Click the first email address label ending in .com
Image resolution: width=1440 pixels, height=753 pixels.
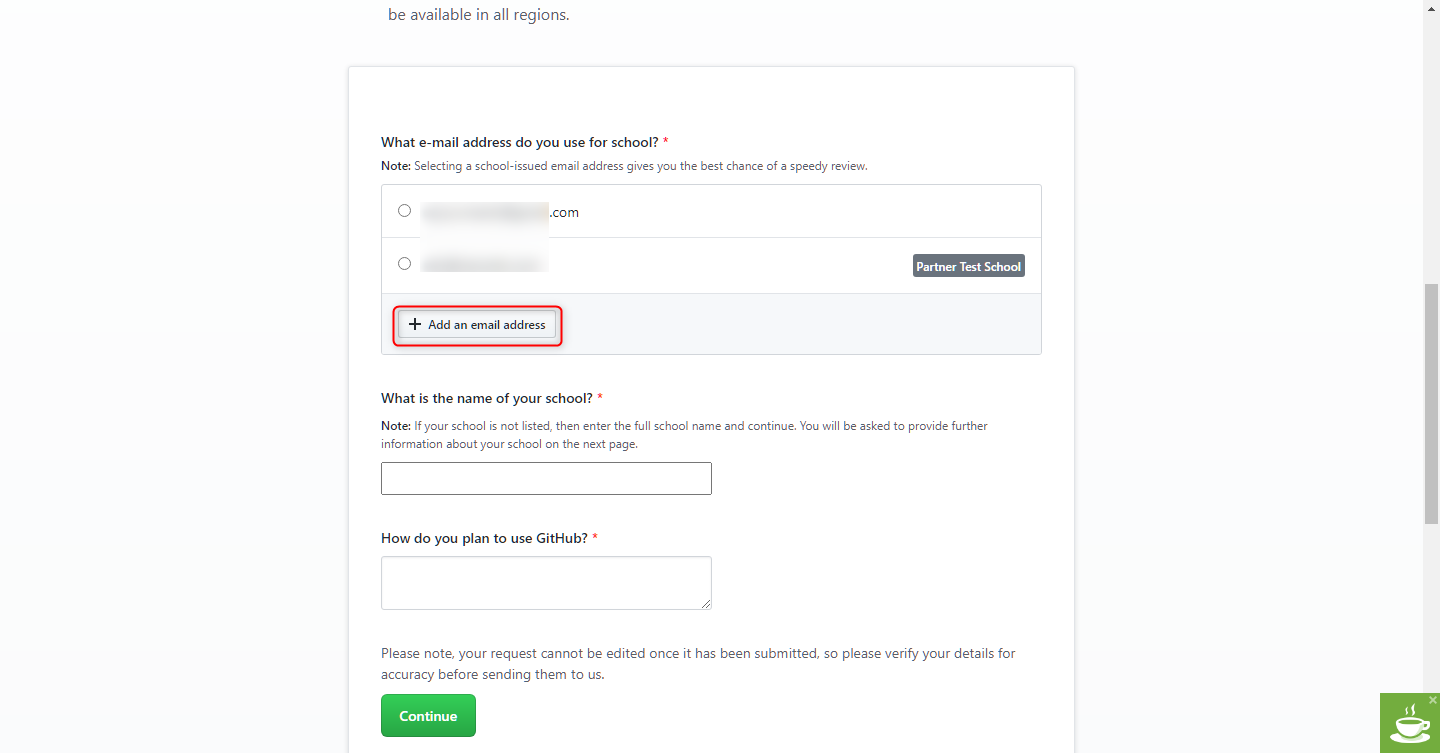pyautogui.click(x=500, y=212)
